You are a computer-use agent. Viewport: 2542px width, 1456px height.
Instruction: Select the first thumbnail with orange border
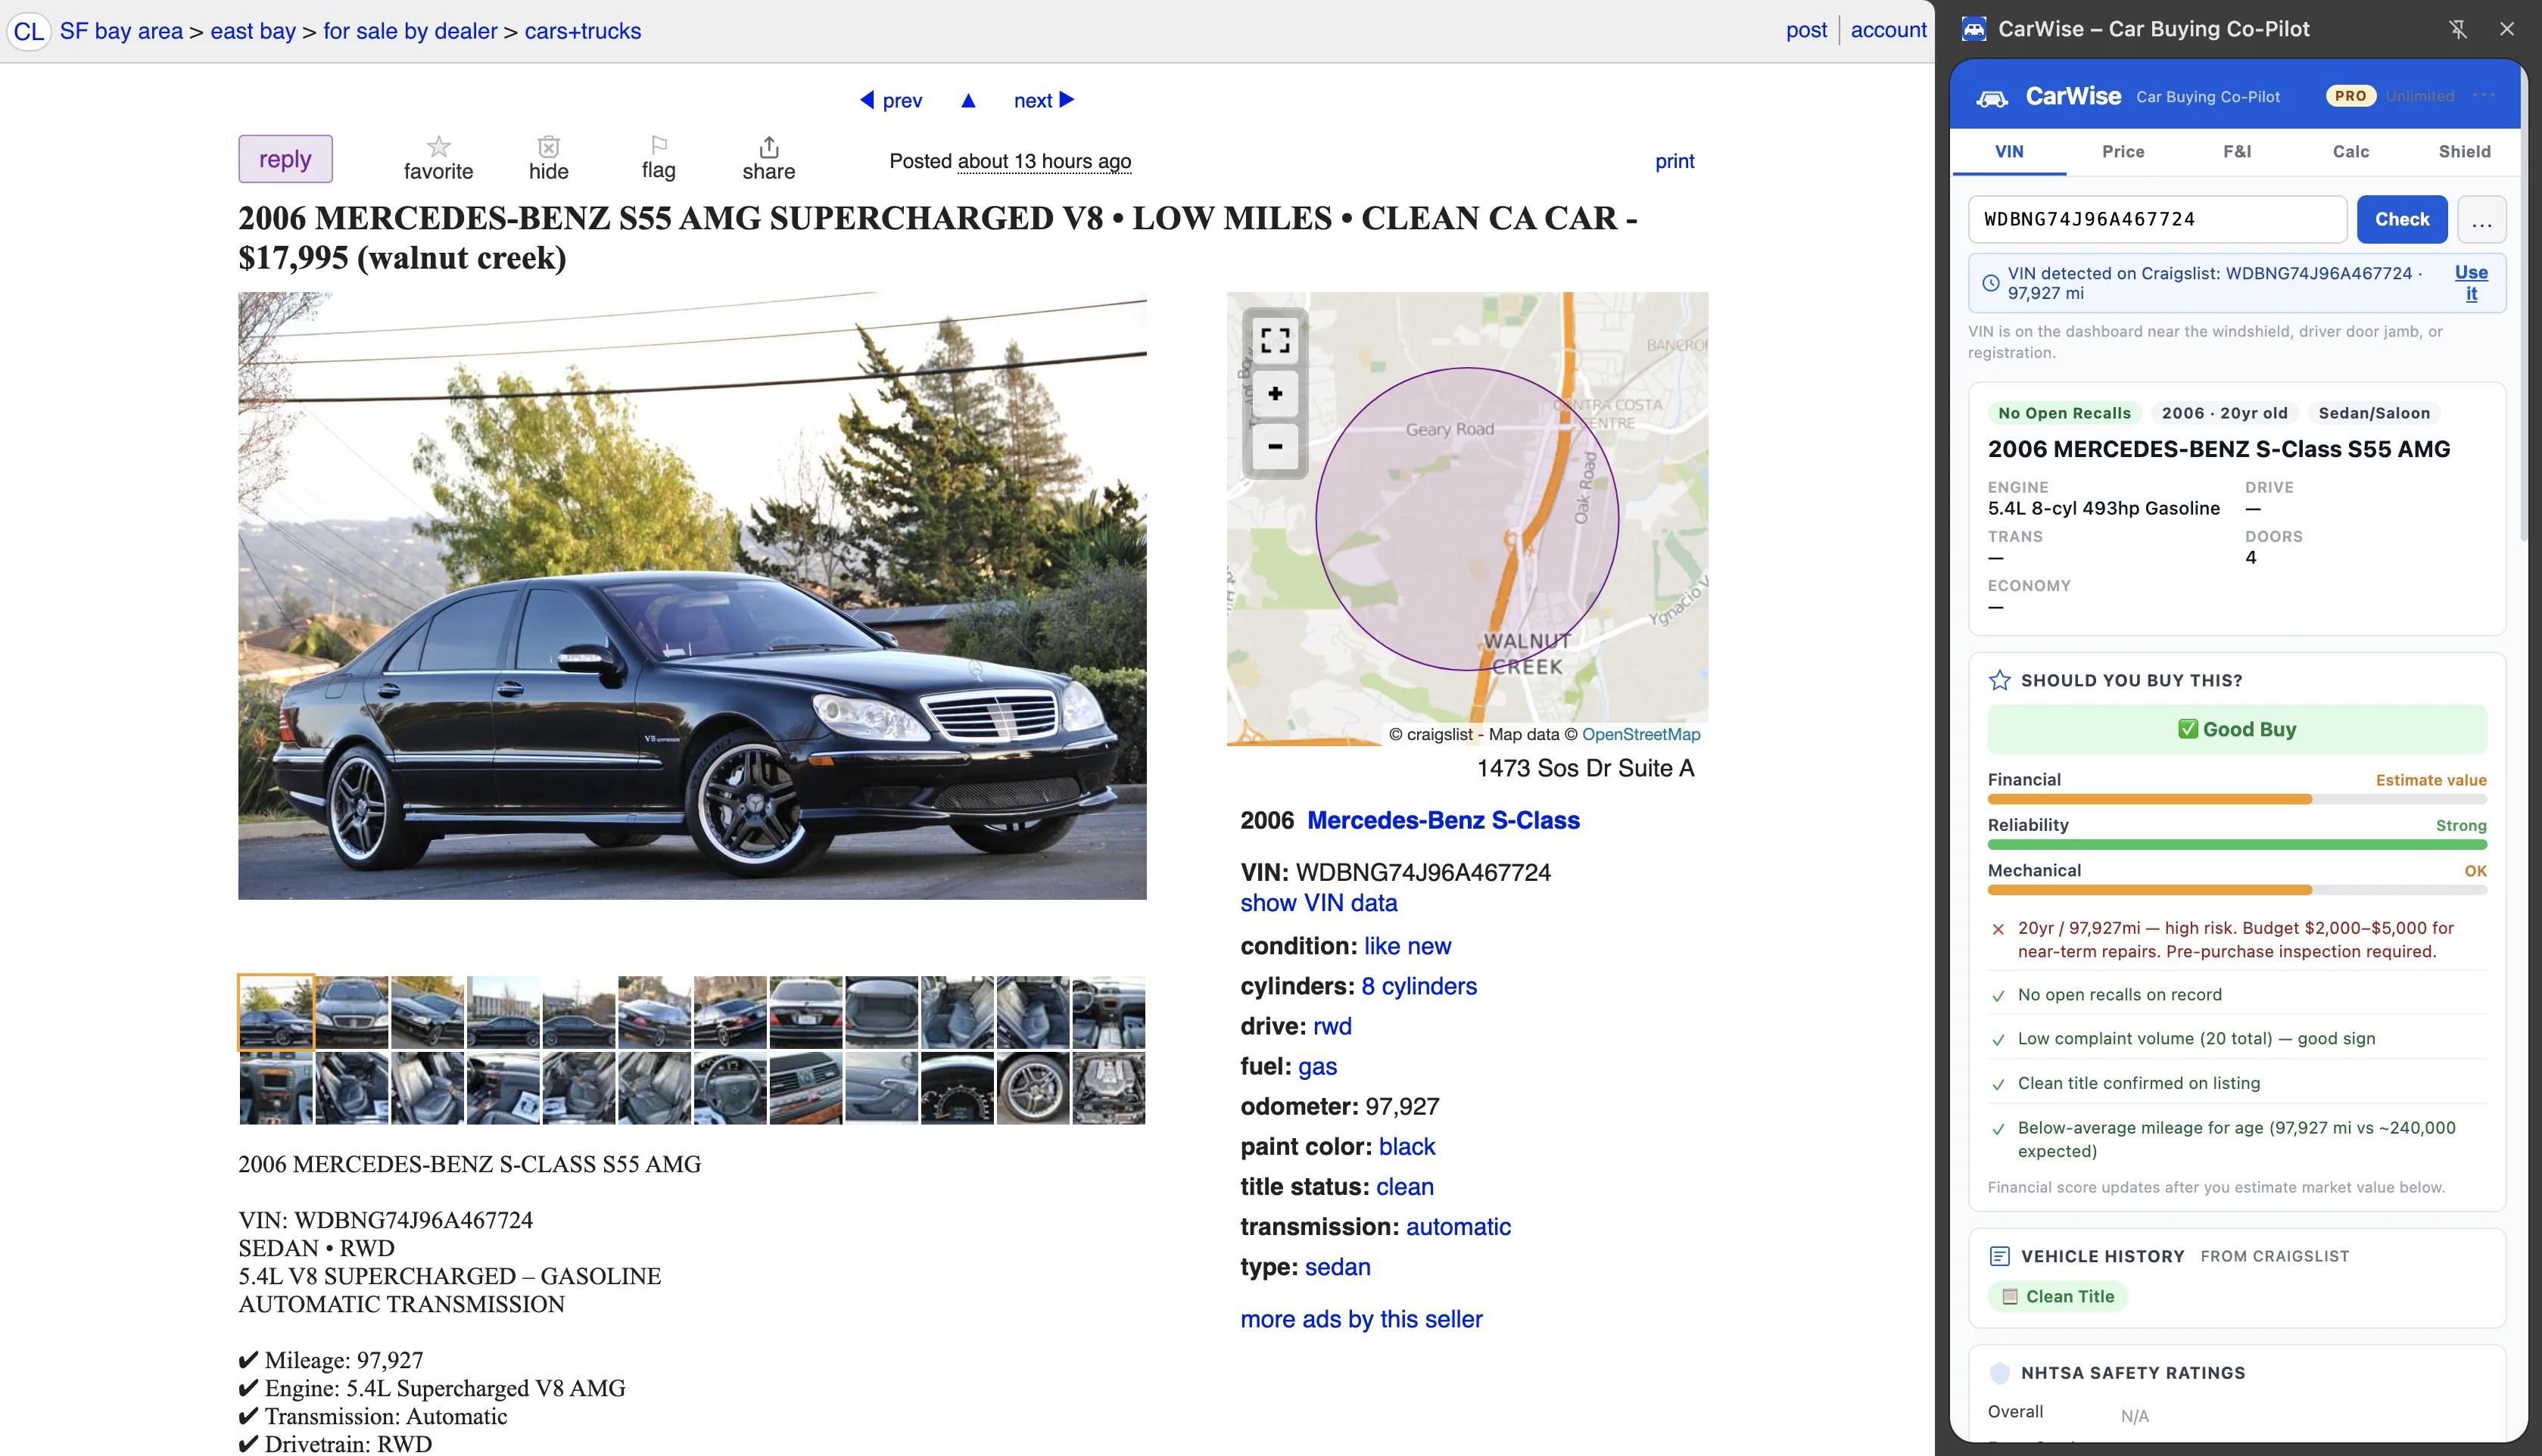click(276, 1012)
